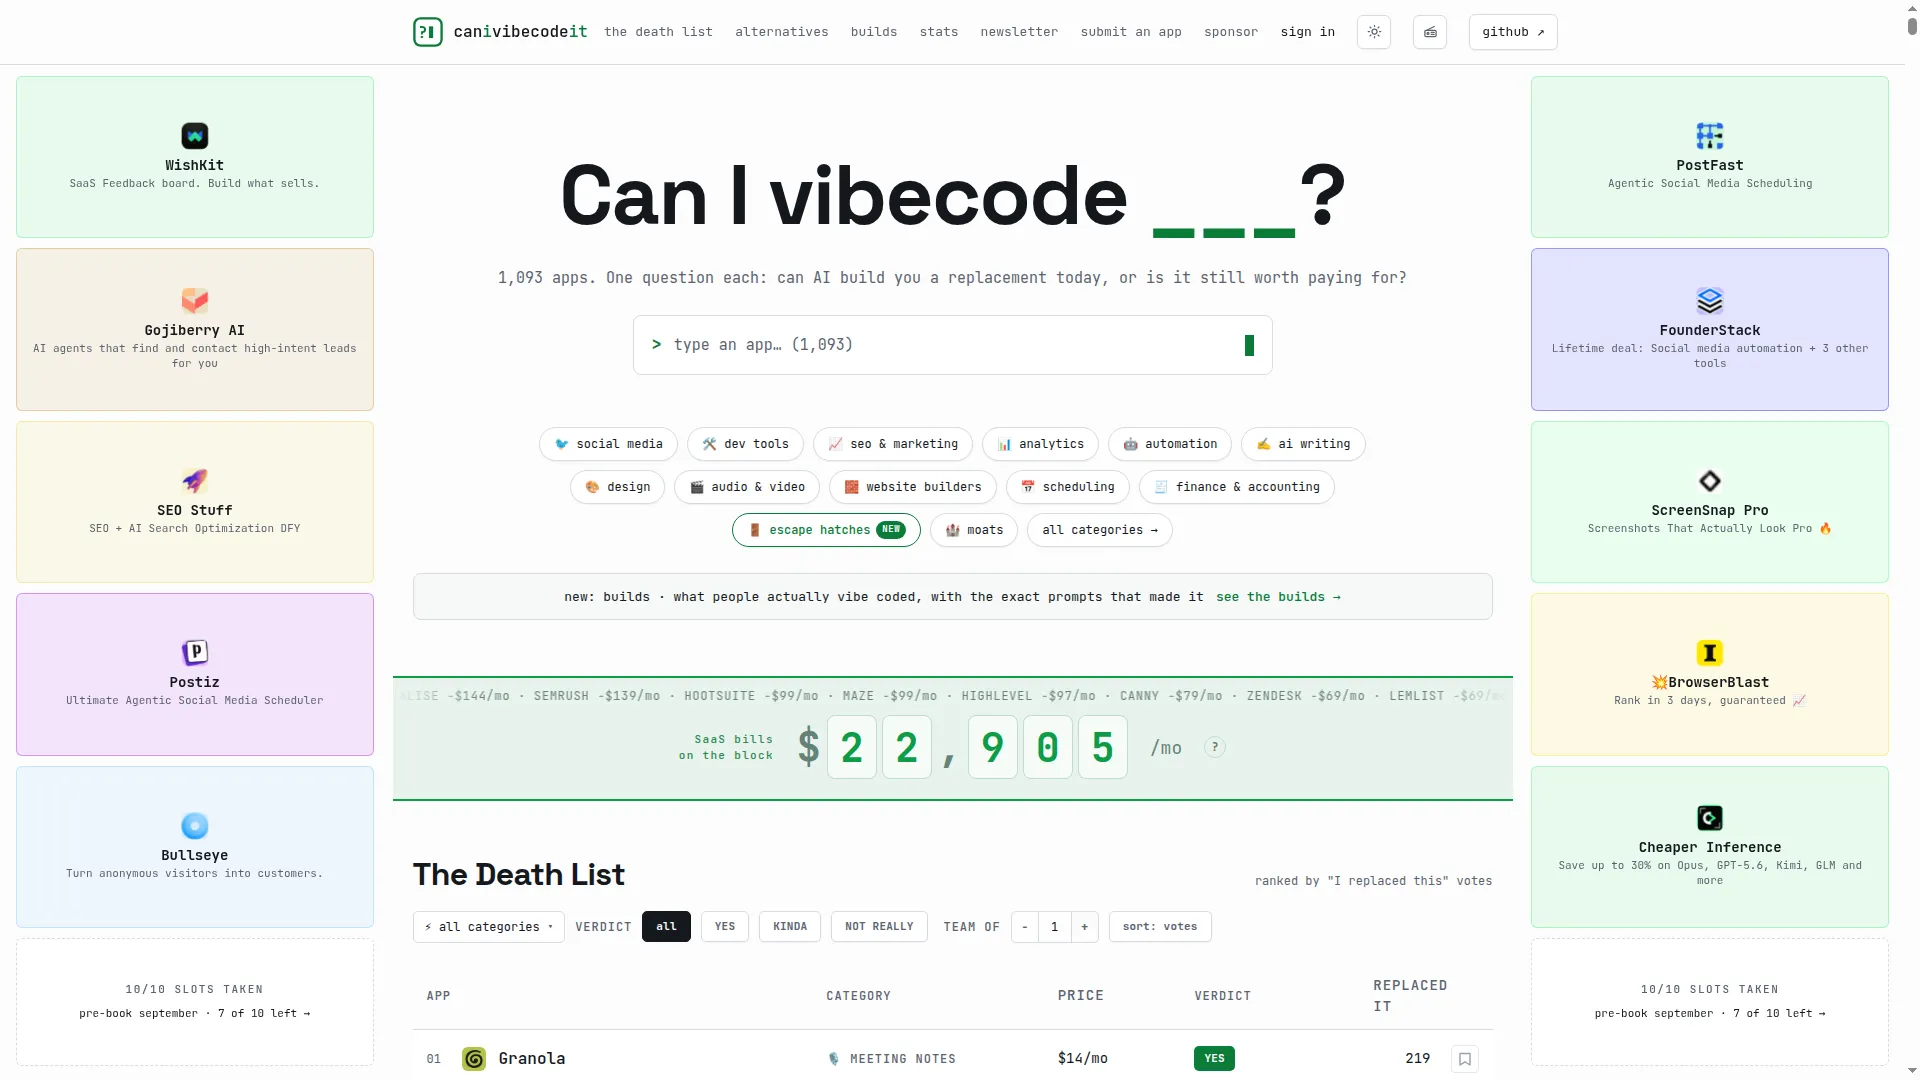Click ScreenSnap Pro diamond icon
This screenshot has width=1920, height=1080.
coord(1710,480)
